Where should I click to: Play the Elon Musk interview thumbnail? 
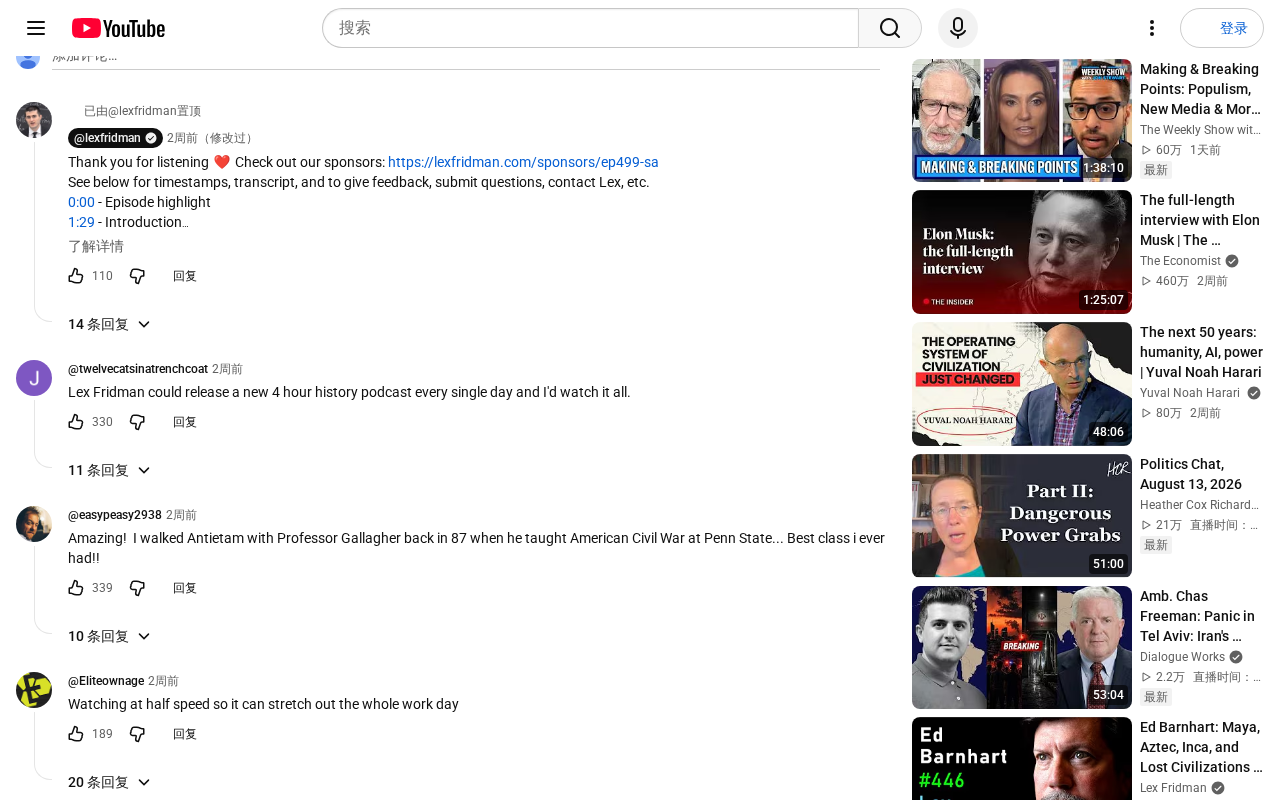tap(1022, 252)
